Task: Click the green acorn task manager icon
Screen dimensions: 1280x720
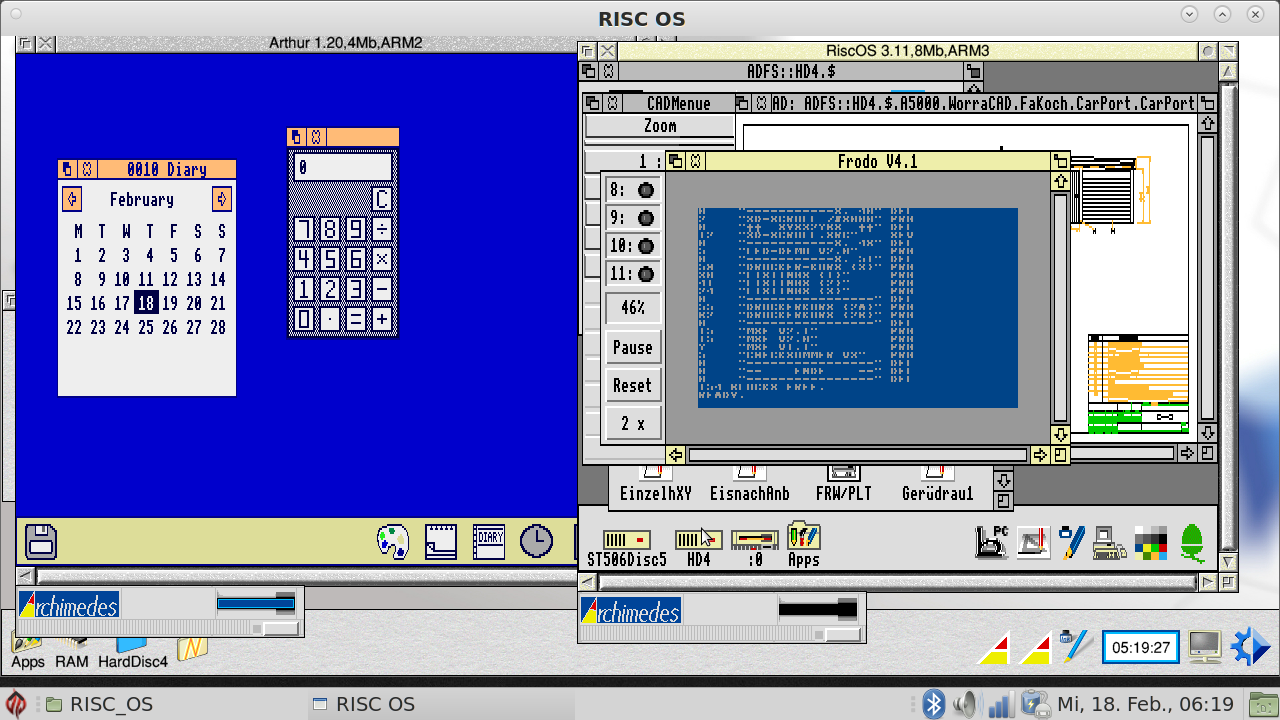Action: 1192,542
